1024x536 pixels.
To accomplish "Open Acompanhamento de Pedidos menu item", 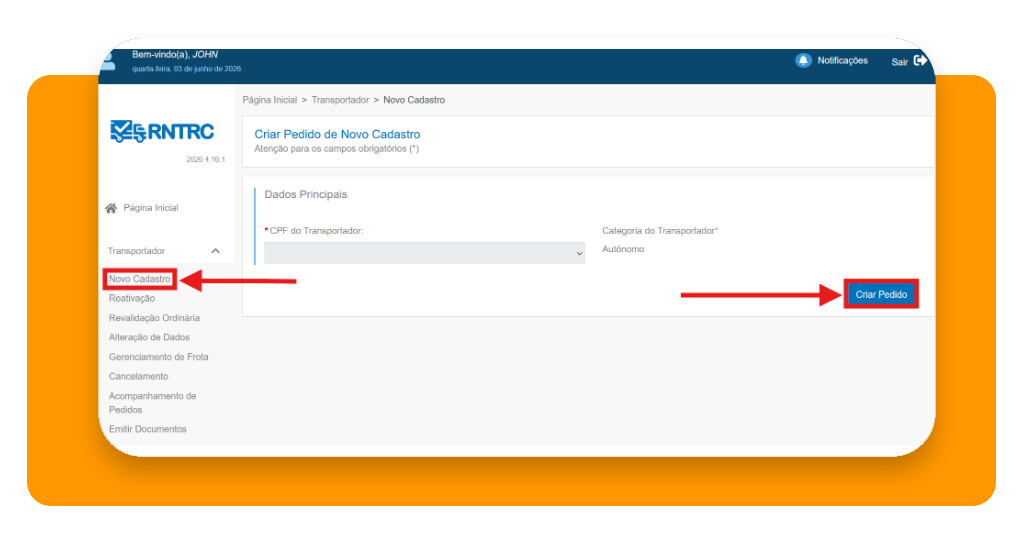I will click(152, 403).
